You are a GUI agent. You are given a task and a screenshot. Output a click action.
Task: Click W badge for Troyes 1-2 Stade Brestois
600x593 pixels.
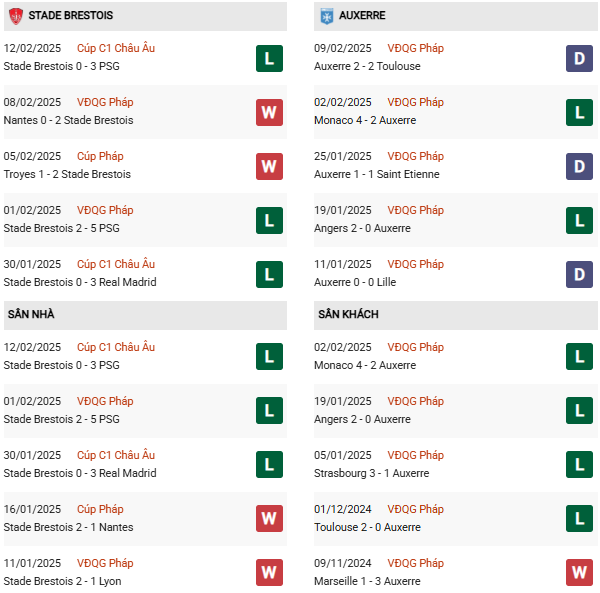pos(269,166)
